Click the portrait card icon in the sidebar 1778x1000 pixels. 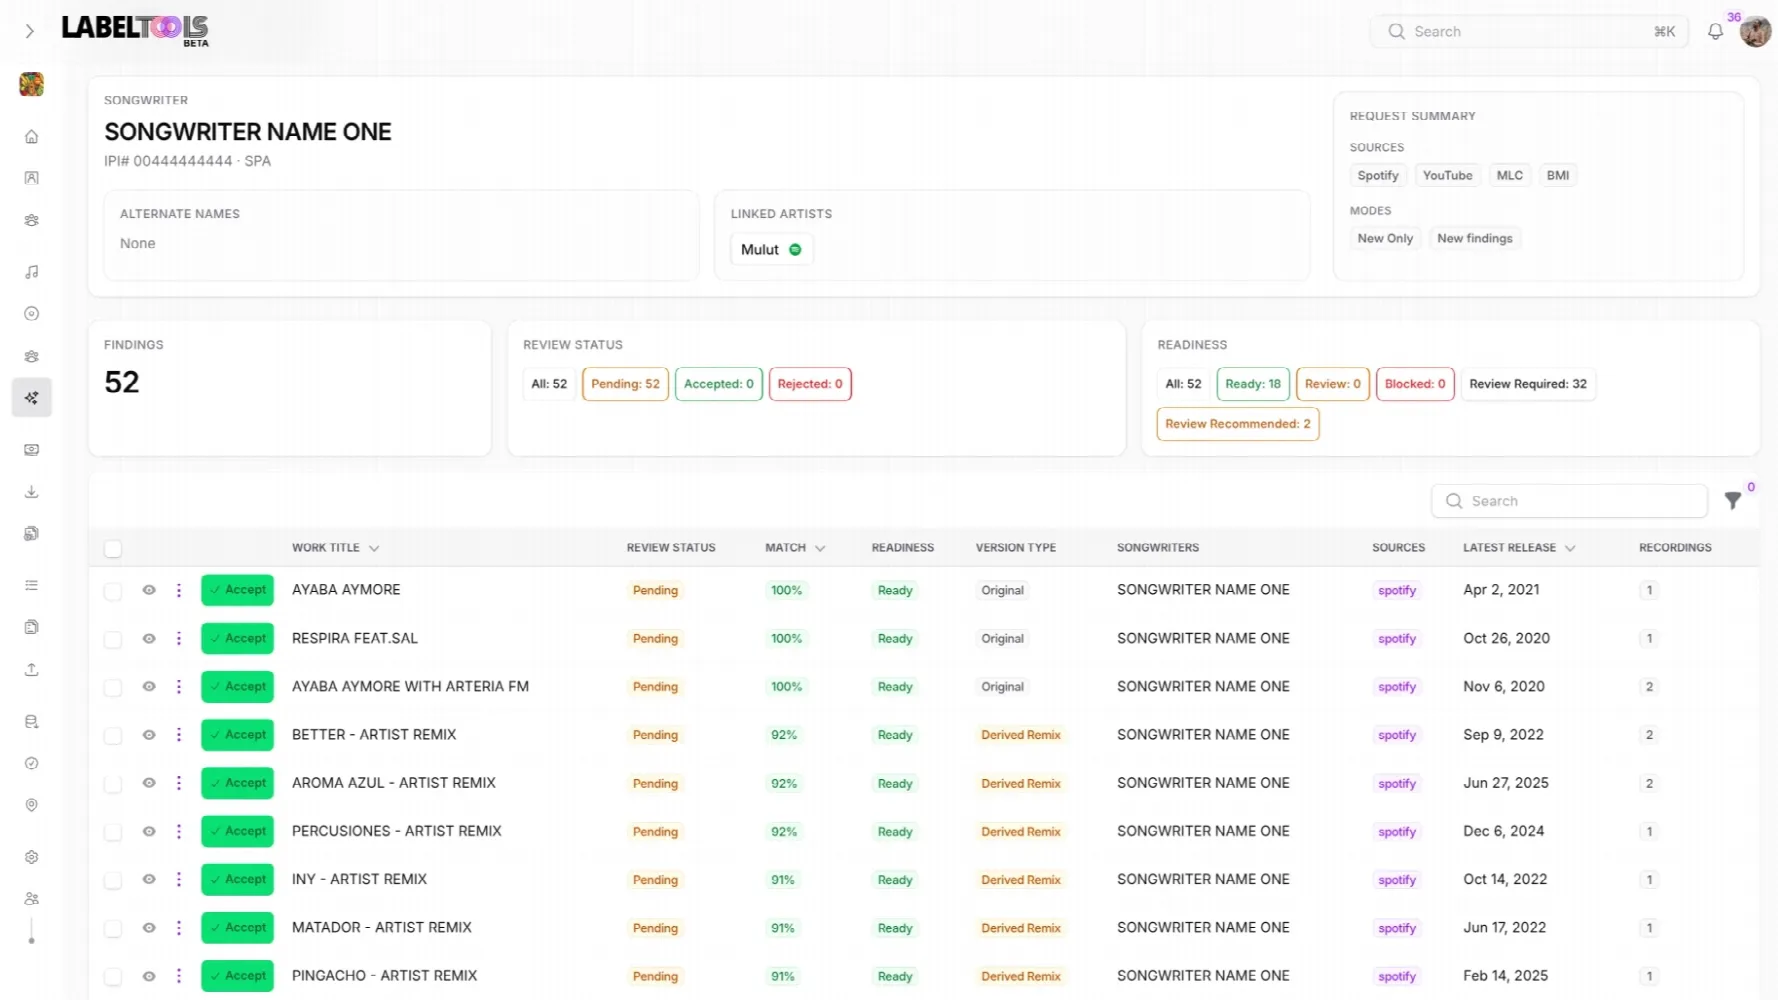coord(32,178)
